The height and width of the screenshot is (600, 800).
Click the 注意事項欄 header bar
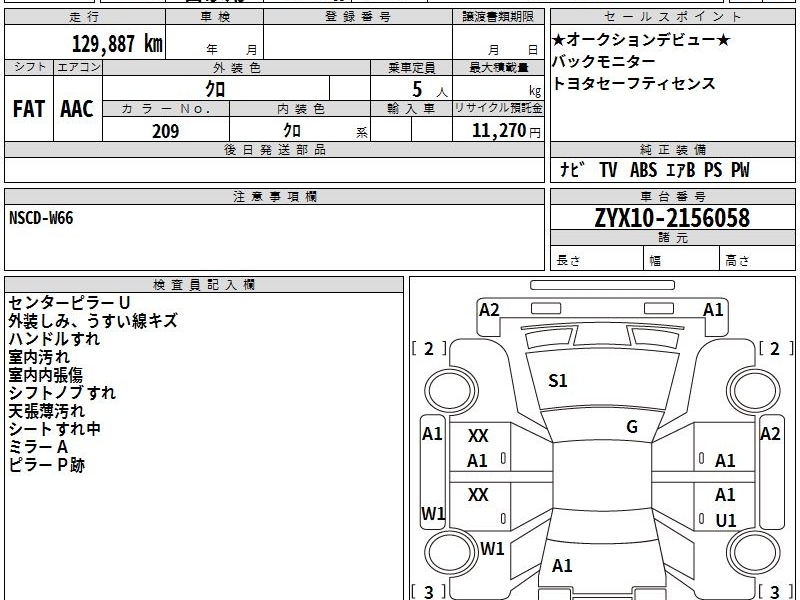pyautogui.click(x=274, y=196)
